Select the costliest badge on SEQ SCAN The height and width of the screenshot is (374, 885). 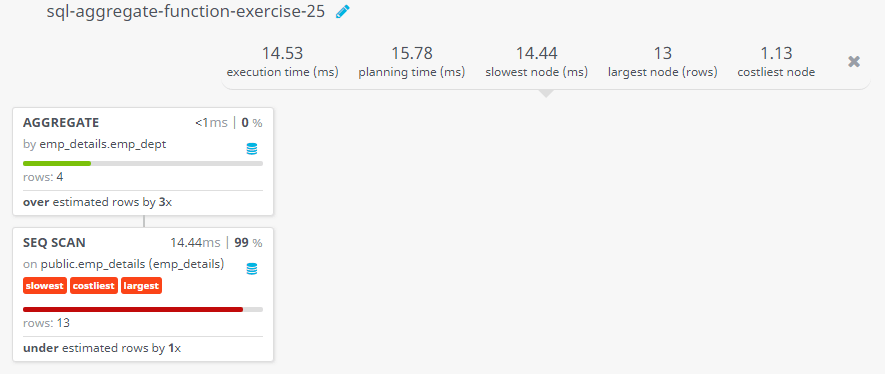[x=94, y=286]
